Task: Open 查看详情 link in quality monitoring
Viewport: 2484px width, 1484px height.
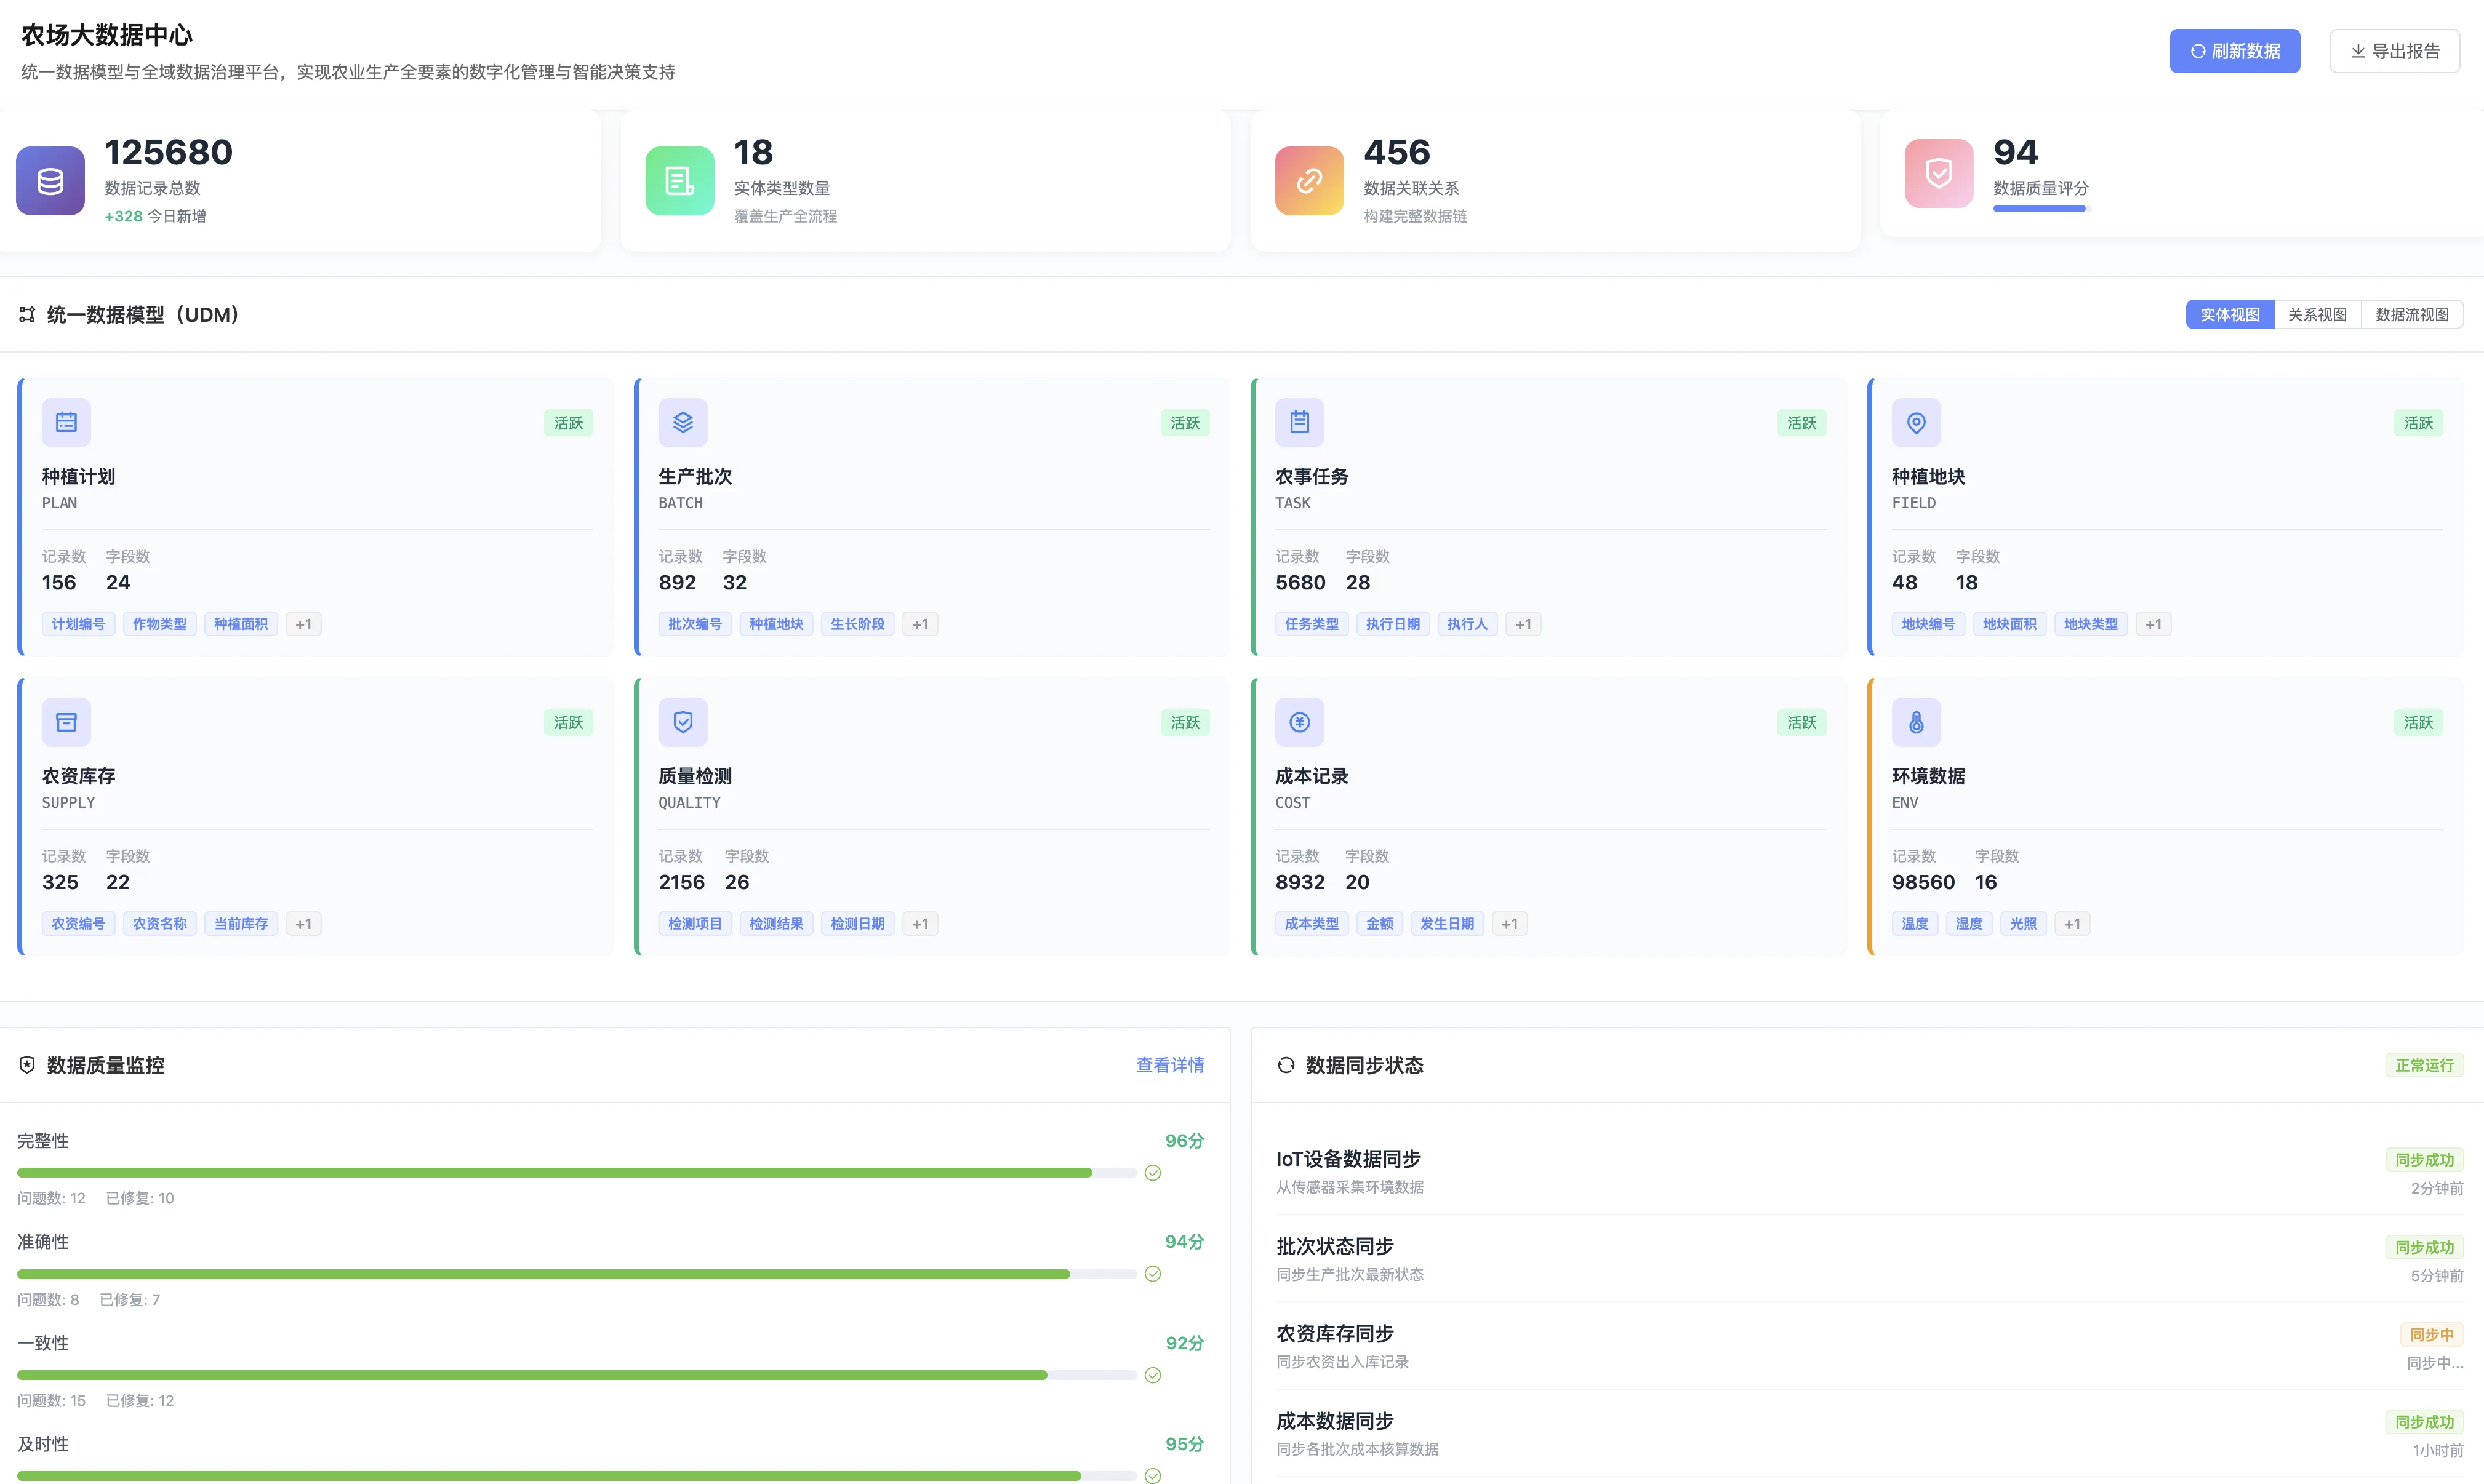Action: (1169, 1065)
